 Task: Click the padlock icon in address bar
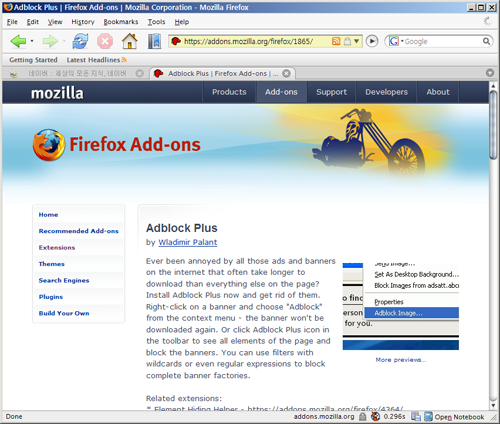tap(347, 41)
